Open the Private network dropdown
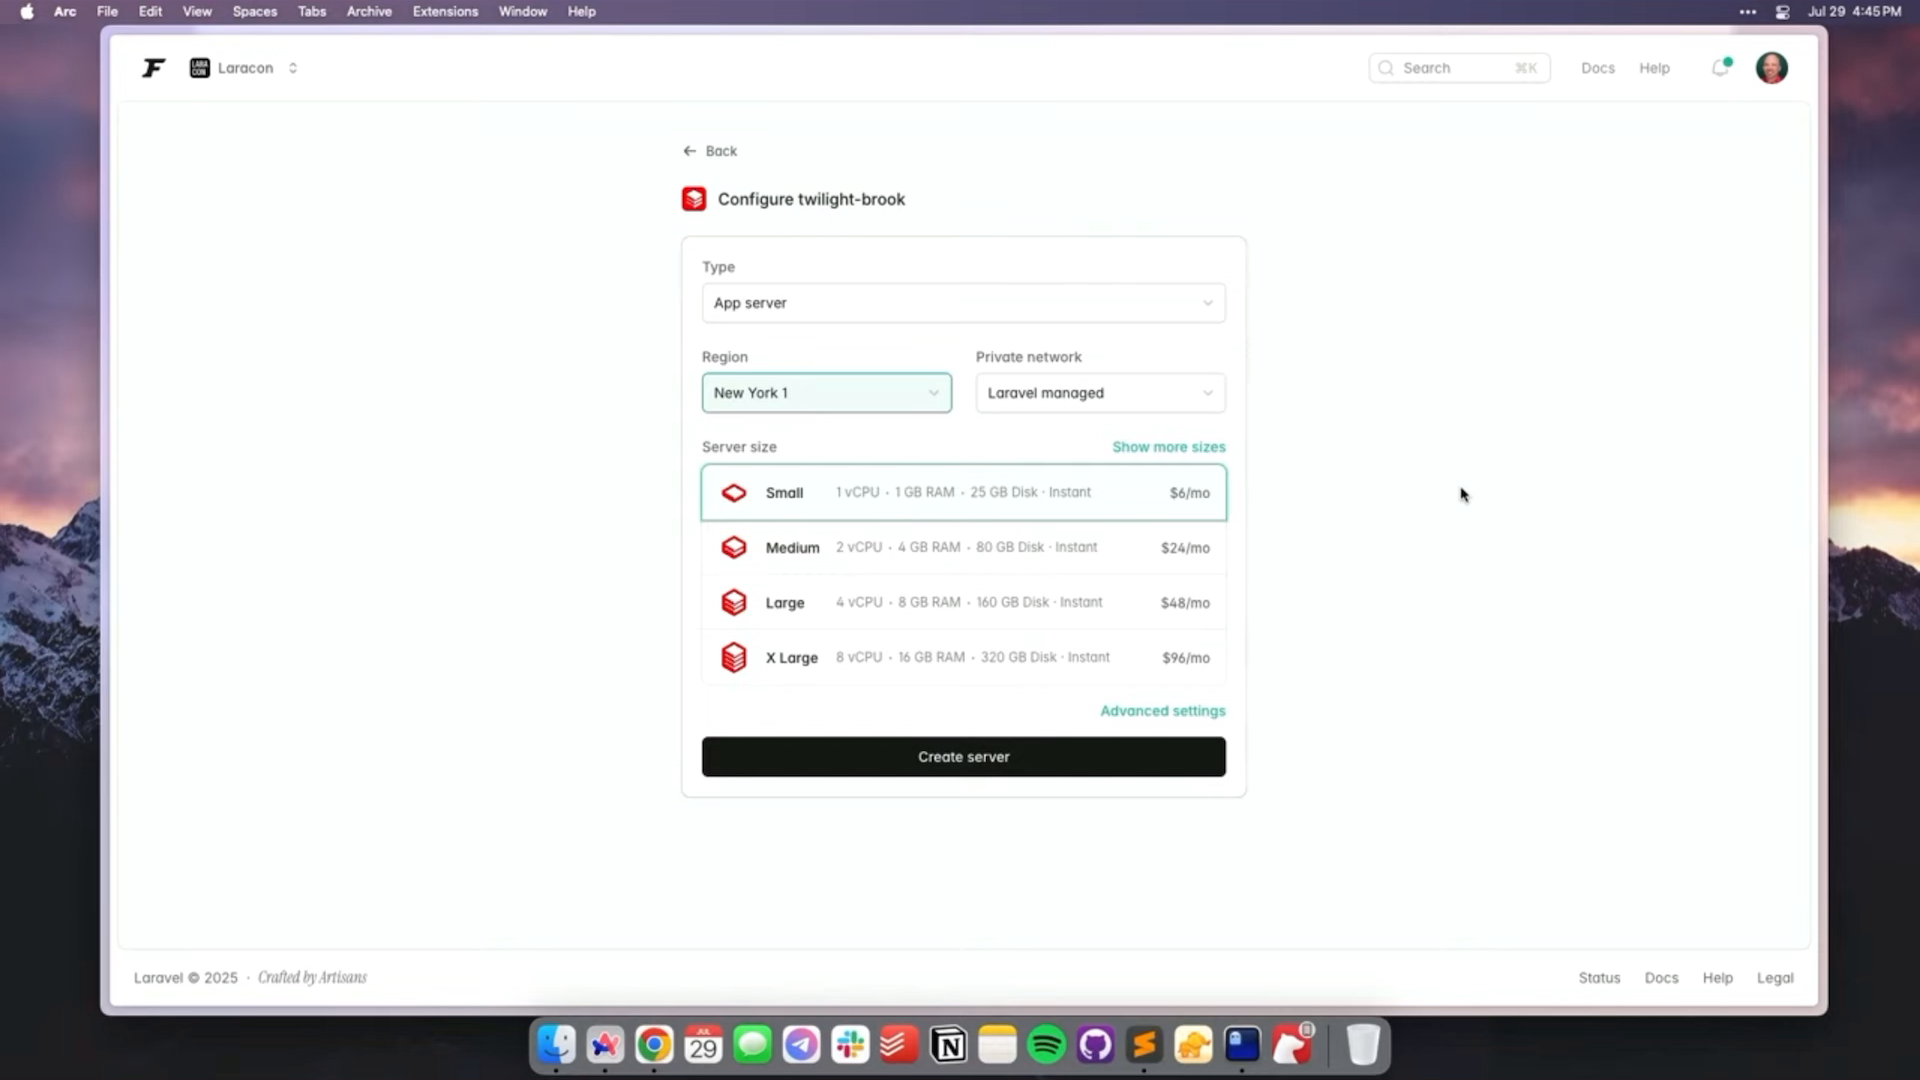Screen dimensions: 1920x1080 [1100, 393]
